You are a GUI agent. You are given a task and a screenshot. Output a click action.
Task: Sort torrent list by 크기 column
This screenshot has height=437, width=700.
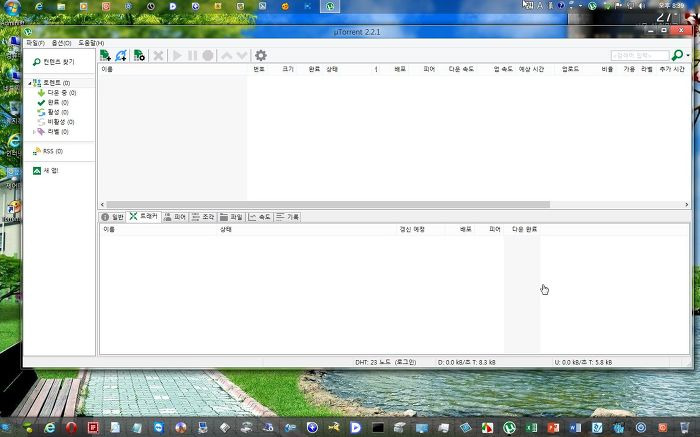click(x=288, y=69)
